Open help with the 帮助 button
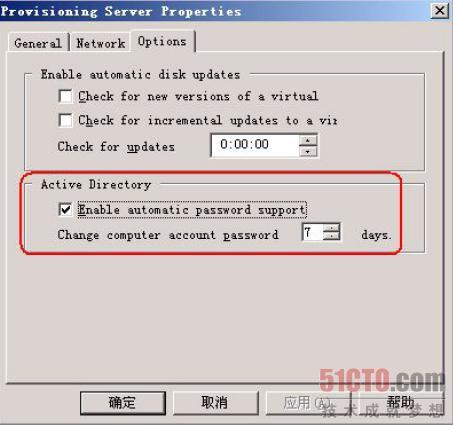 [401, 403]
